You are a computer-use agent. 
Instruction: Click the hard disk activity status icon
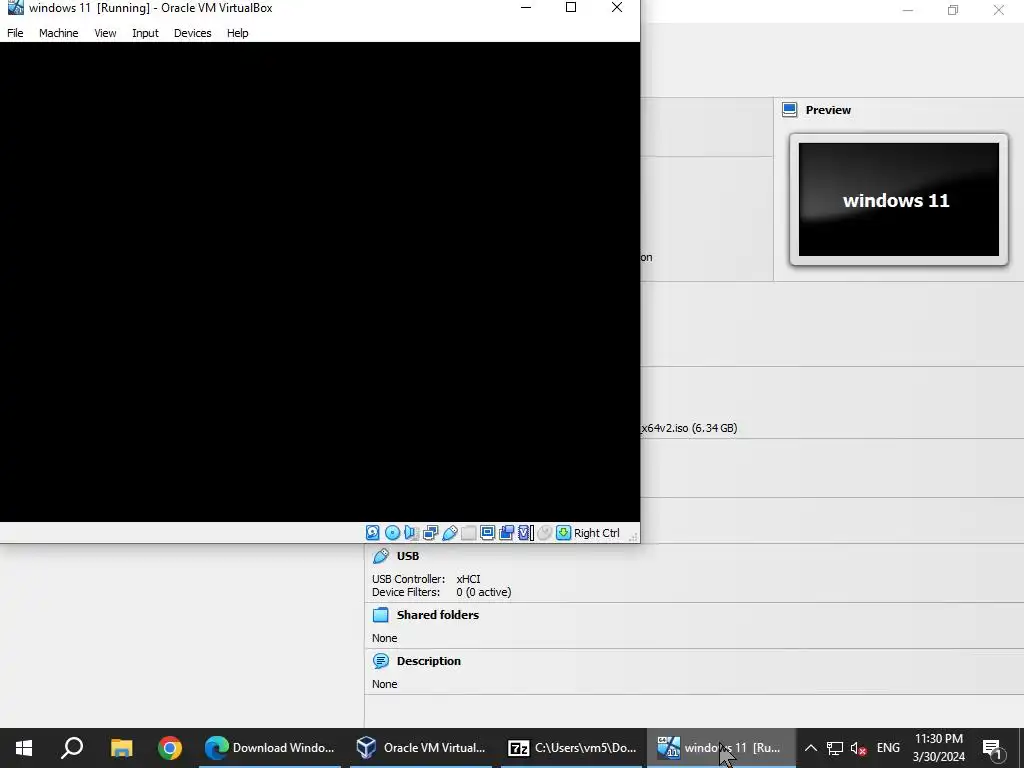tap(372, 533)
